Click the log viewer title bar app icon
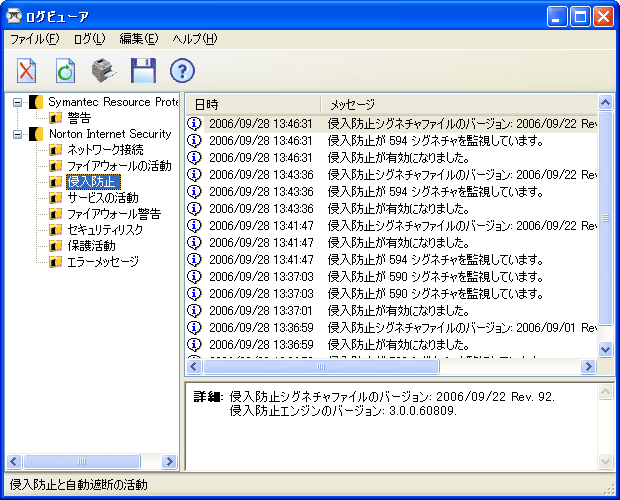This screenshot has width=620, height=500. 14,16
